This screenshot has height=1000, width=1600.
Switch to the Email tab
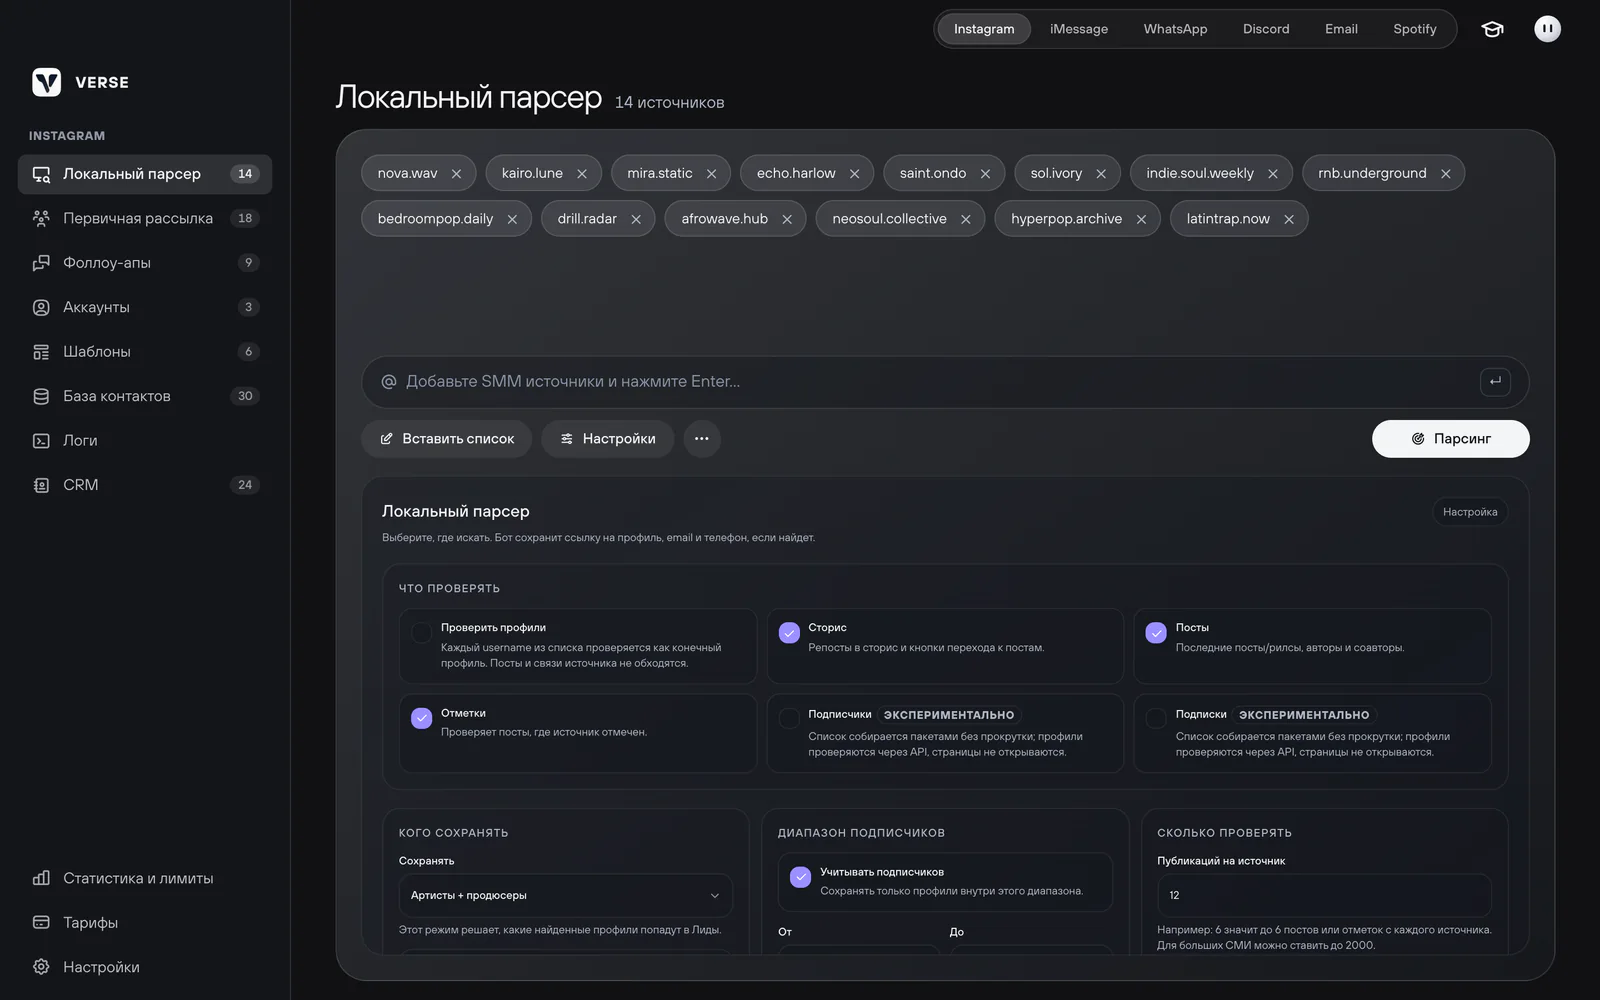[1341, 29]
